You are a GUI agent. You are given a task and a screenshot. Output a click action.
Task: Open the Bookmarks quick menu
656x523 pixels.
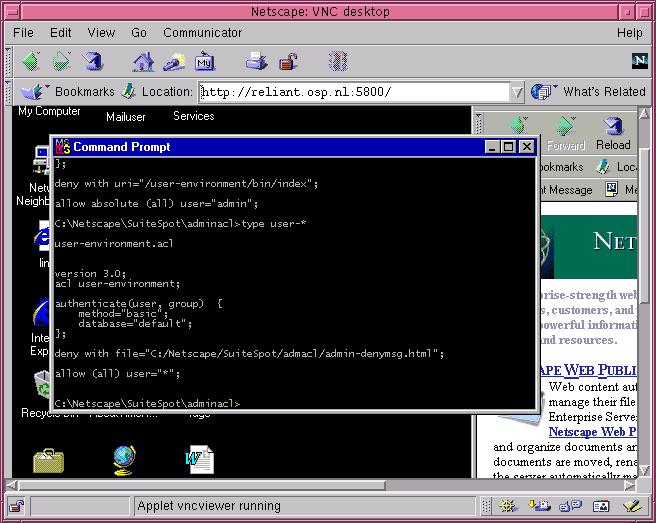pos(70,91)
